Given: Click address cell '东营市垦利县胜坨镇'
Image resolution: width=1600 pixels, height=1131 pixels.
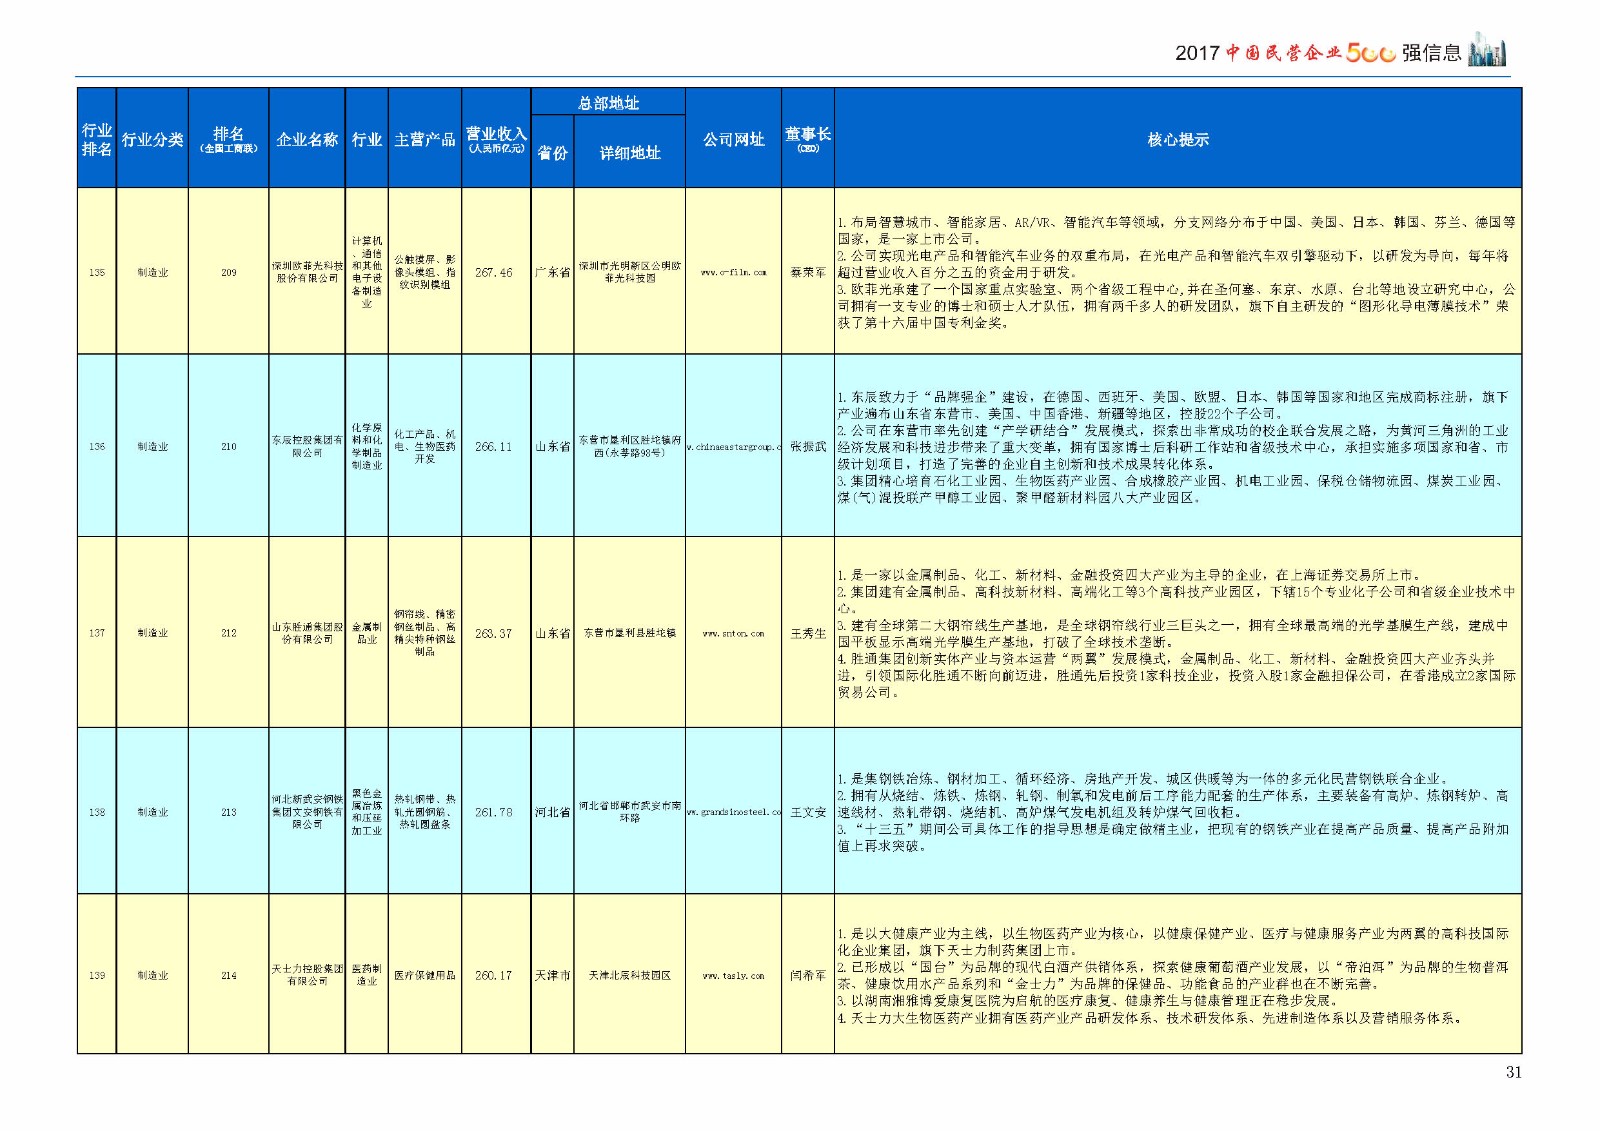Looking at the screenshot, I should point(630,633).
